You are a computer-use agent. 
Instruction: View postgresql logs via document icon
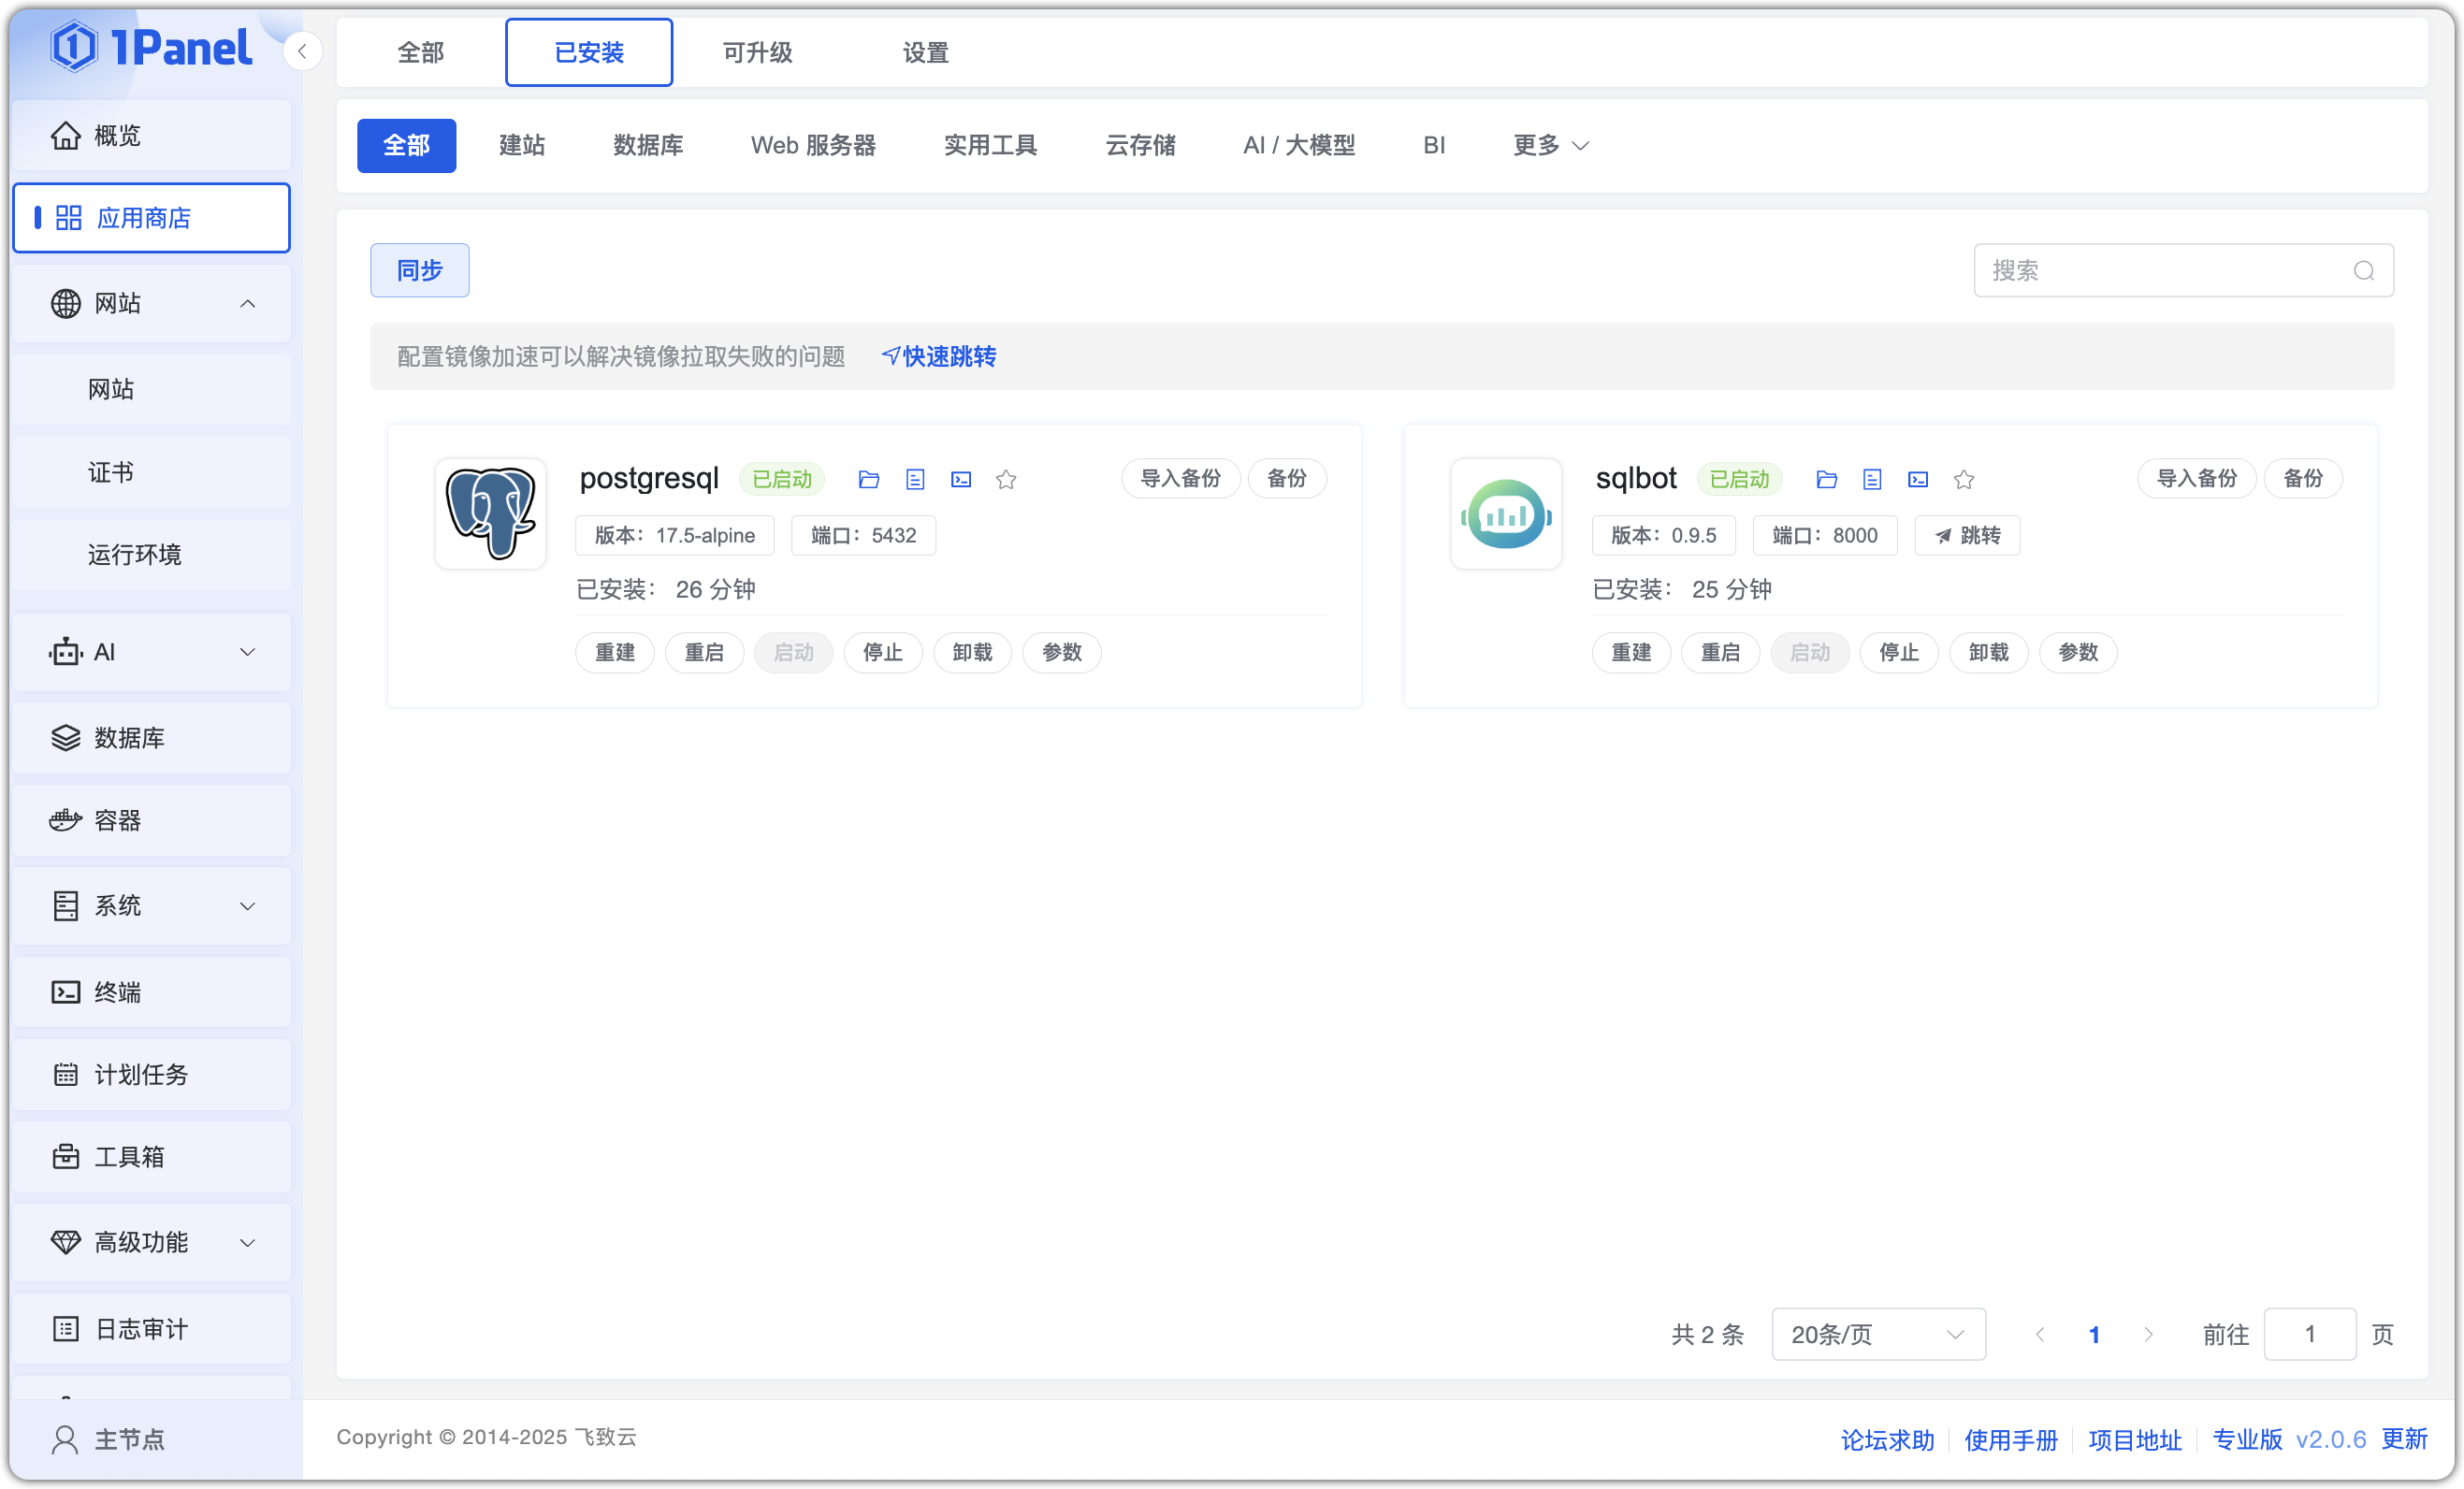[x=915, y=479]
